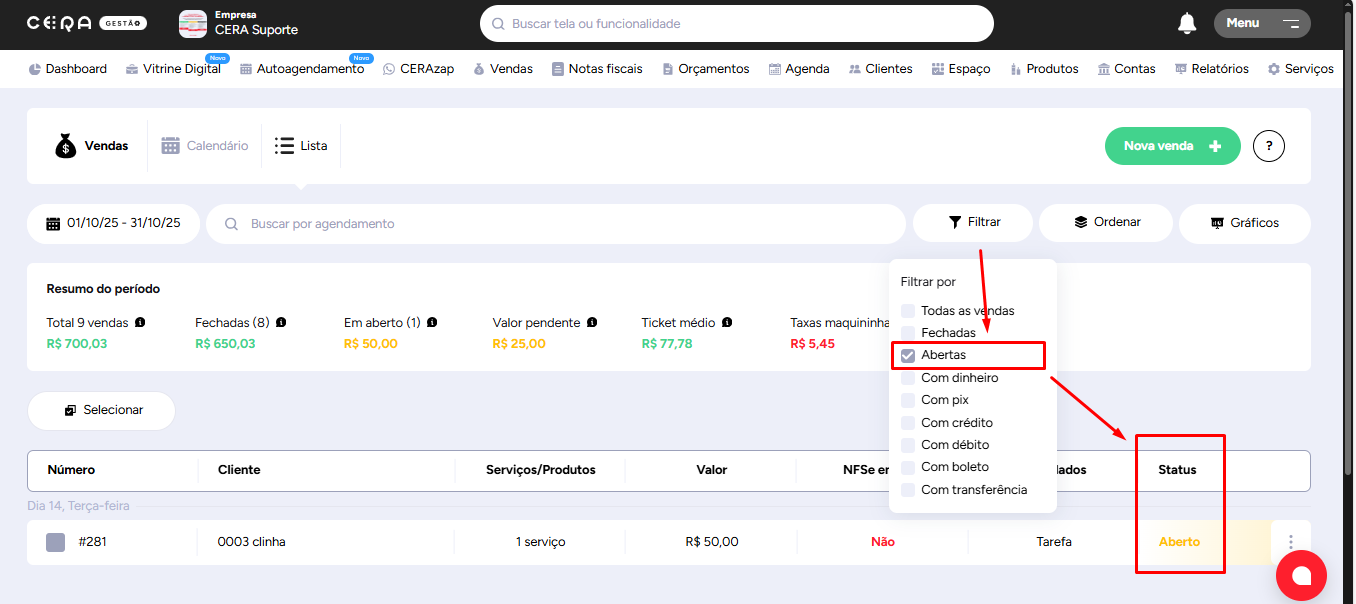1356x604 pixels.
Task: Open the date range picker 01/10/25 - 31/10/25
Action: tap(113, 224)
